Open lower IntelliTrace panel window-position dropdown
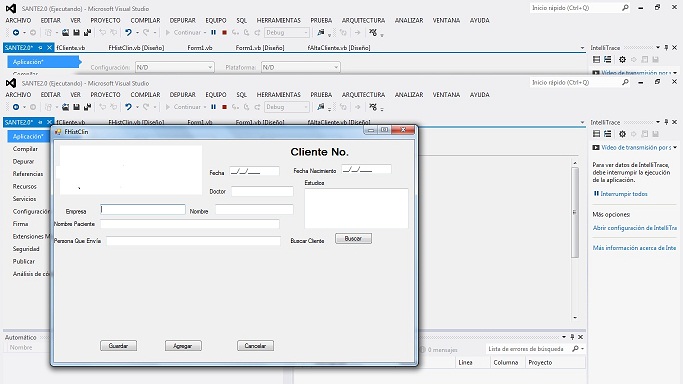This screenshot has height=384, width=683. coord(658,122)
